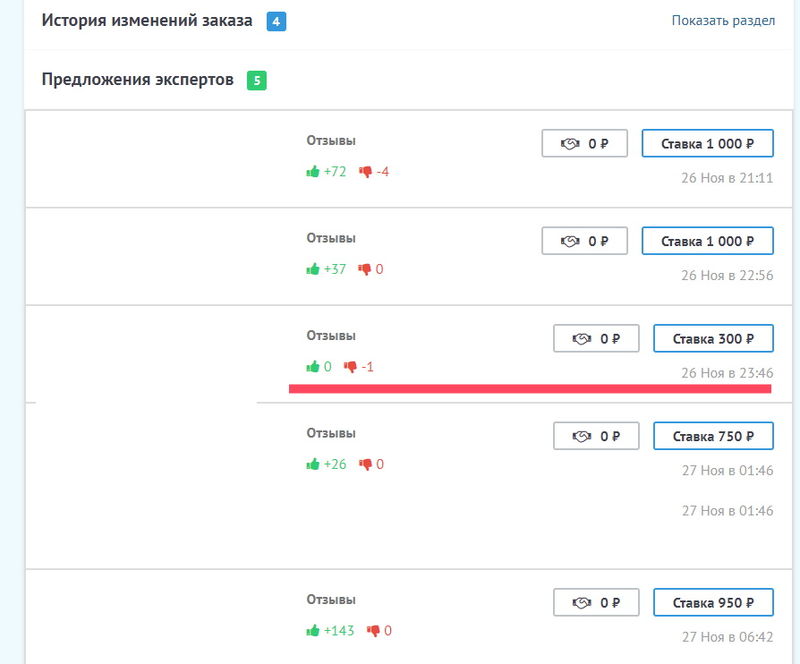
Task: Click the thumbs-down icon beside +143 reviews
Action: click(x=373, y=630)
